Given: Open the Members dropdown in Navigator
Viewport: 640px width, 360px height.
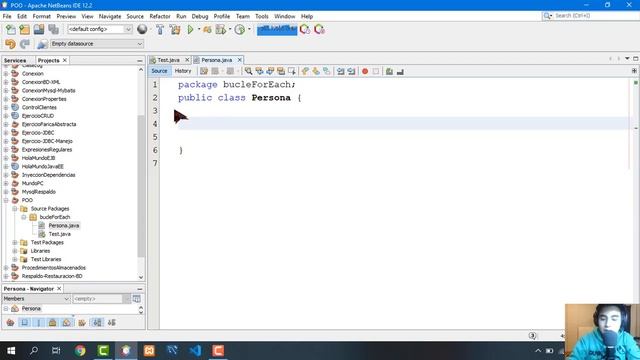Looking at the screenshot, I should 66,299.
